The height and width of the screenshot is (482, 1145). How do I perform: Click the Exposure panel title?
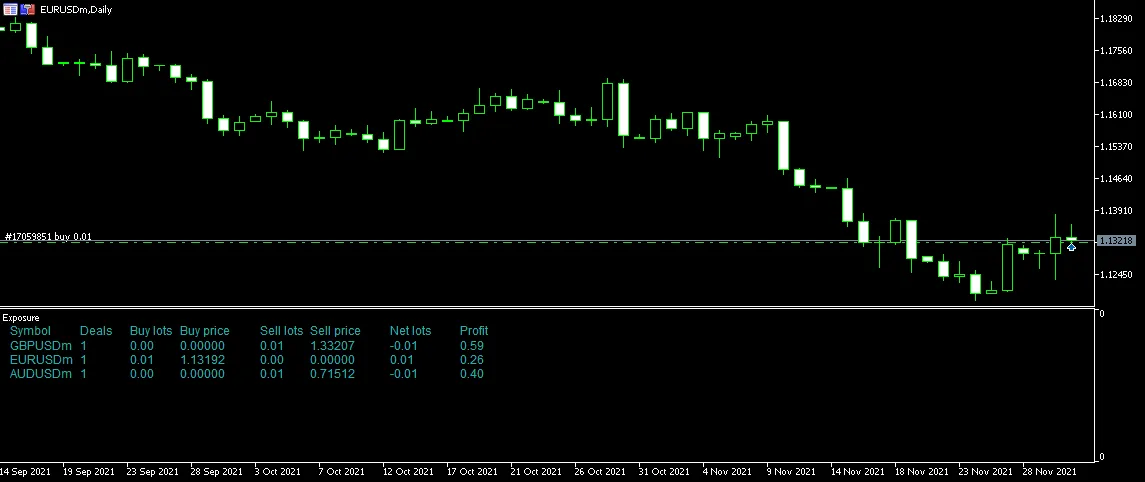[x=21, y=317]
